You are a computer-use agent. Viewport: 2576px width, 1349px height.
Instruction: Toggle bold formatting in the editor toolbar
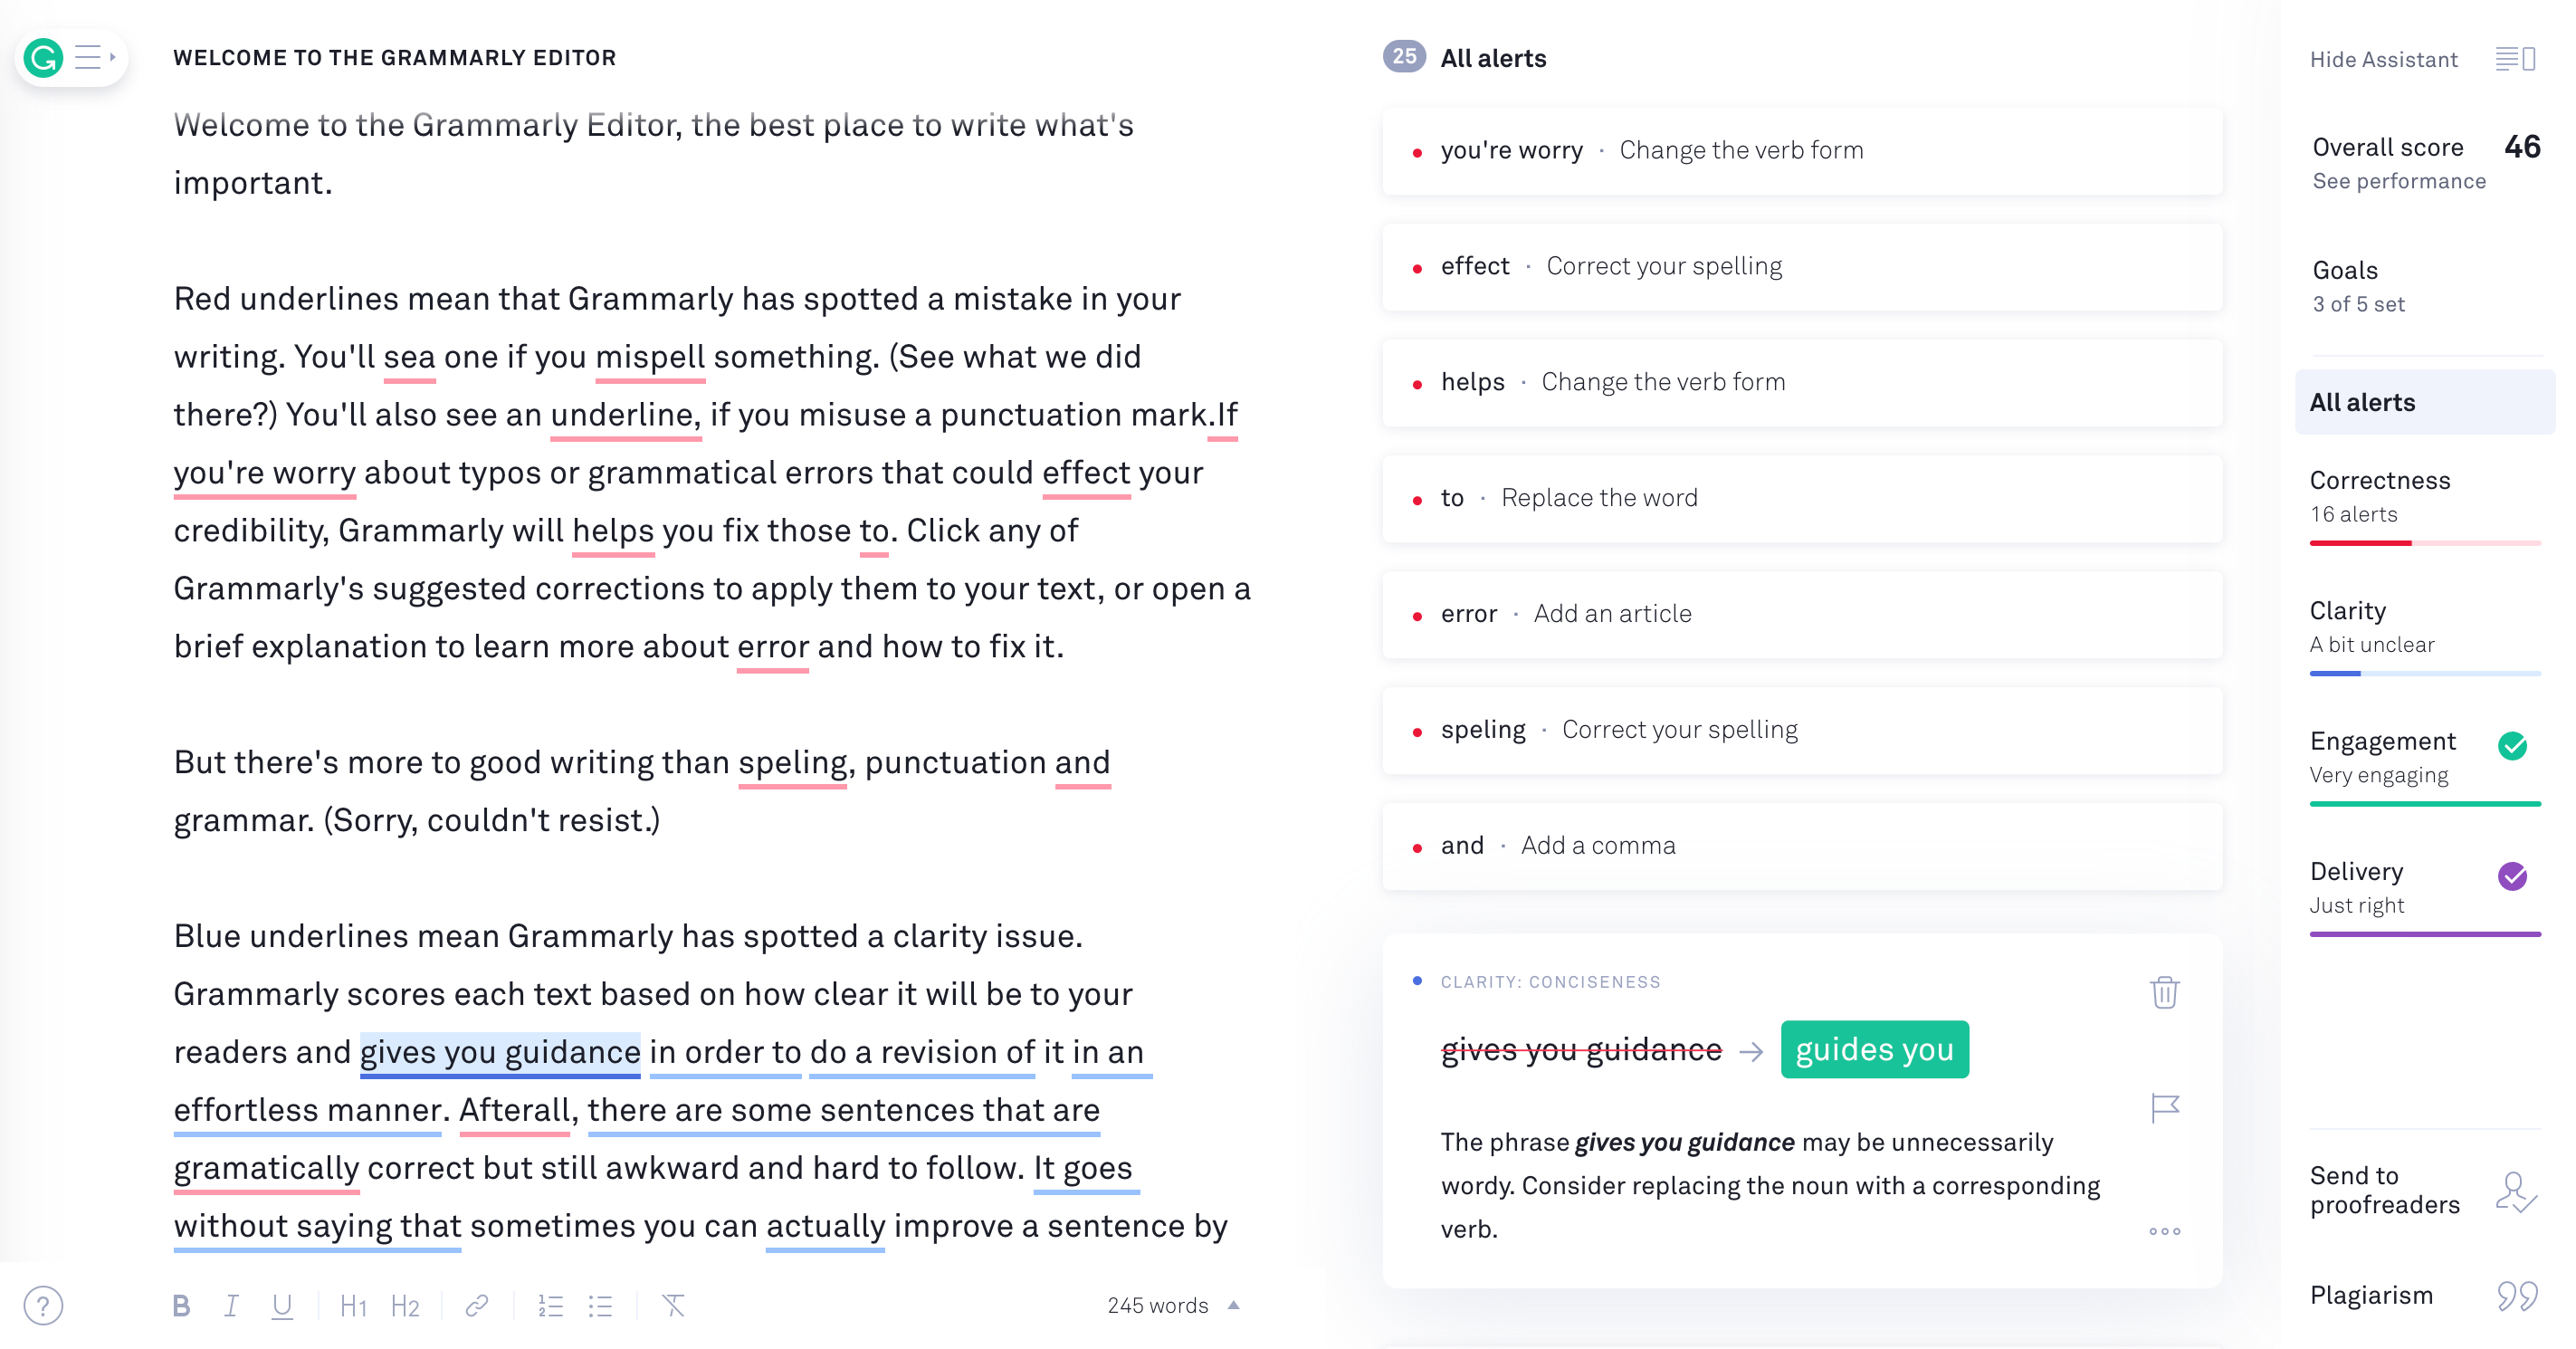182,1305
